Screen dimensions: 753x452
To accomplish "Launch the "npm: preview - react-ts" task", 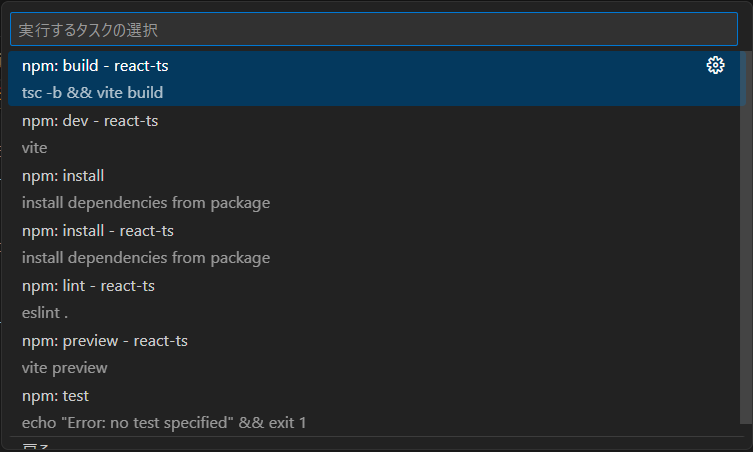I will pos(105,341).
